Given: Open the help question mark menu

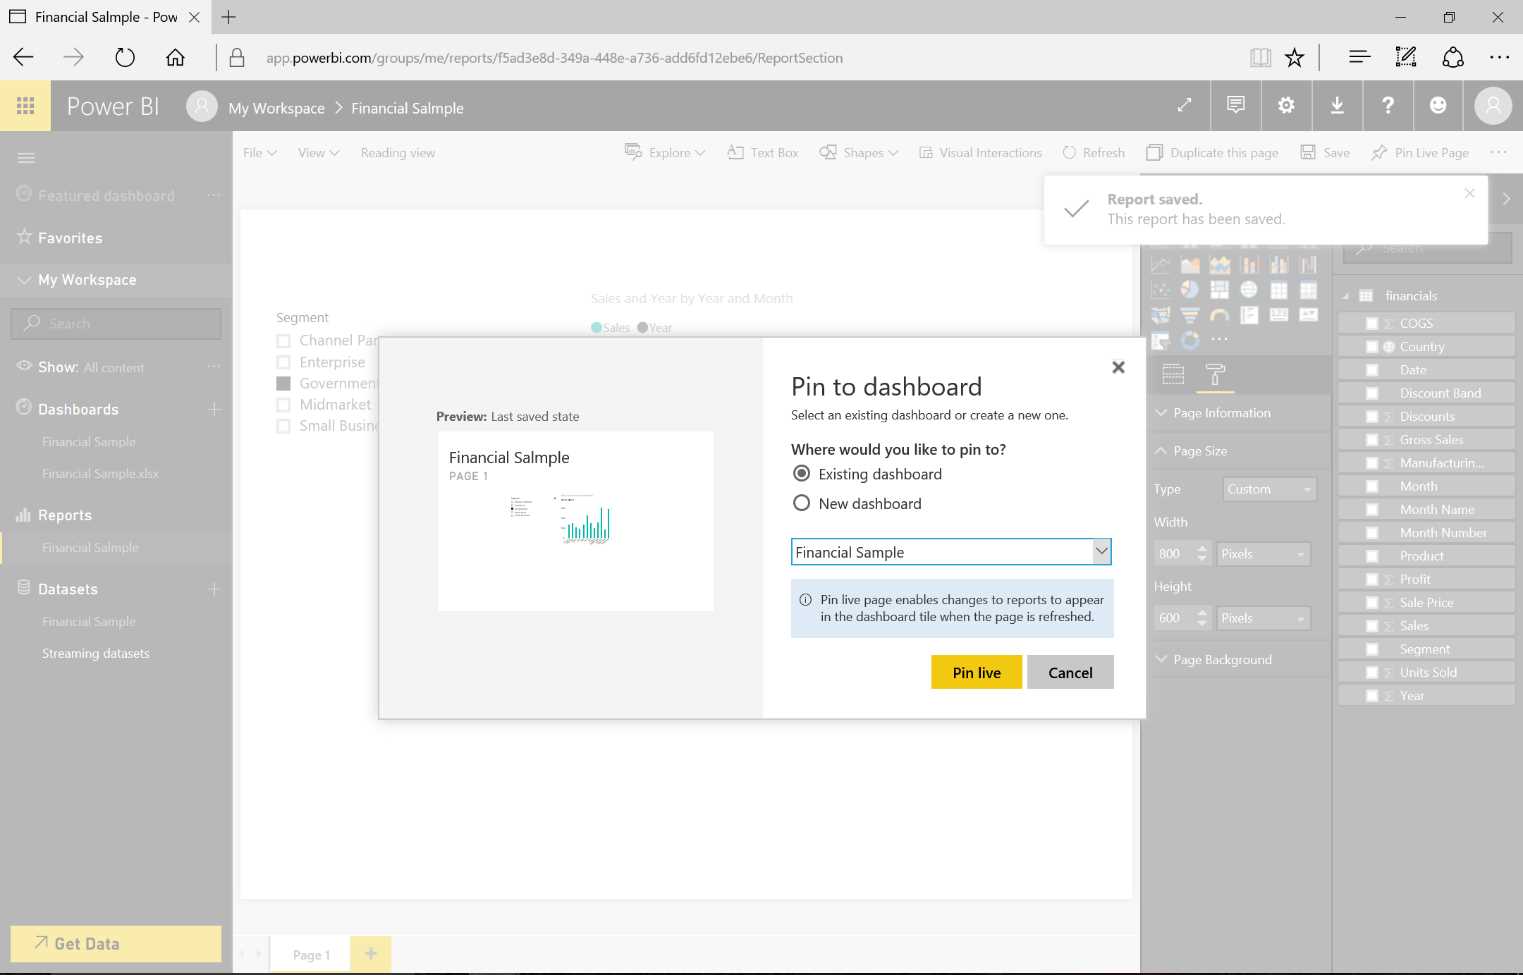Looking at the screenshot, I should (x=1388, y=105).
